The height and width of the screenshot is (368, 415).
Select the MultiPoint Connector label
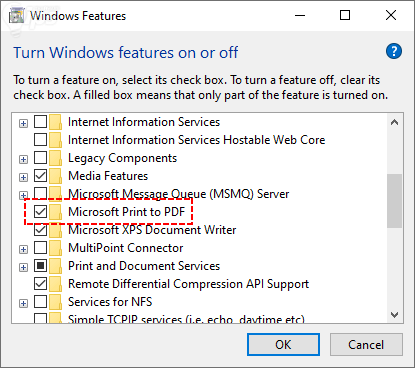click(x=126, y=248)
